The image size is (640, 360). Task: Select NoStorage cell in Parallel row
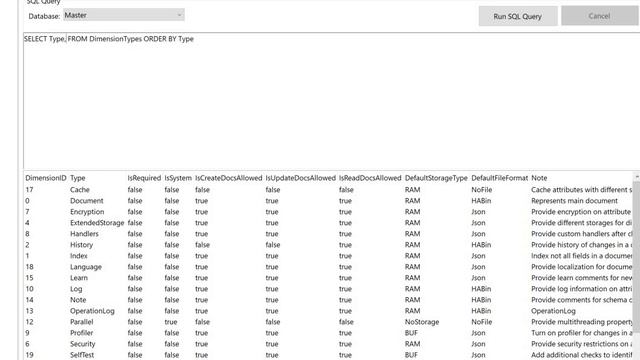point(422,322)
